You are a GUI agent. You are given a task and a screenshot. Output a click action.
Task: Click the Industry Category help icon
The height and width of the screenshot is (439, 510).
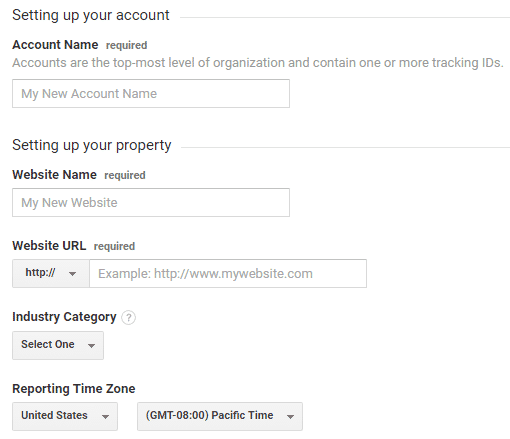pos(128,317)
